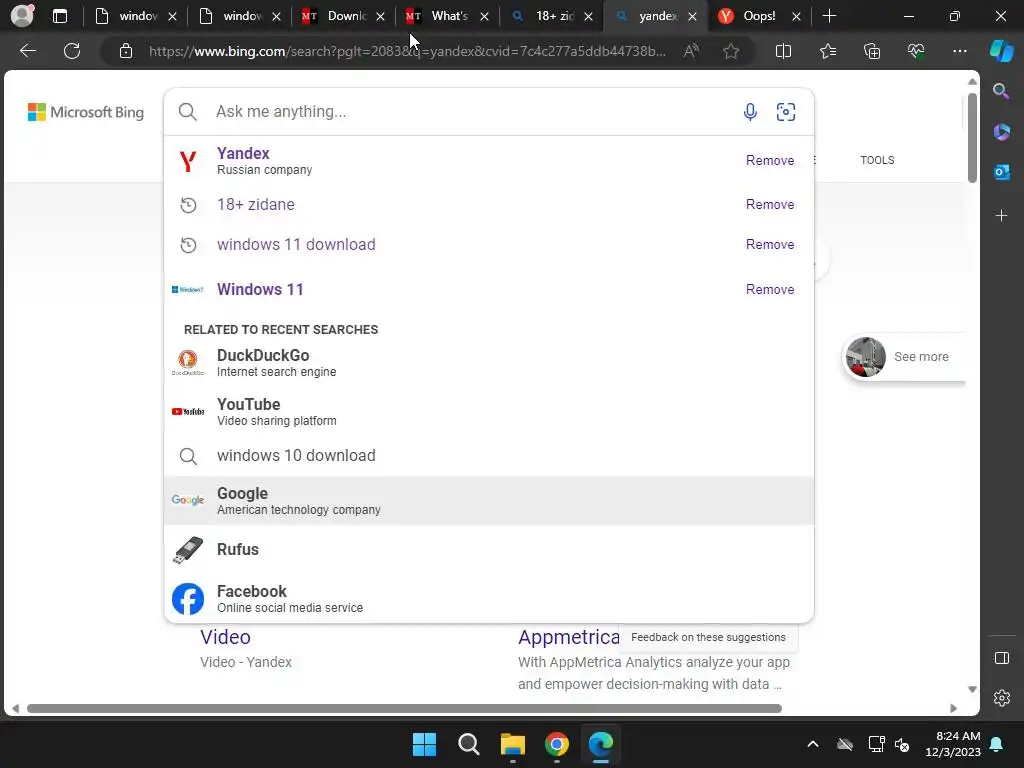The image size is (1024, 768).
Task: Choose the Google suggestion
Action: coord(488,500)
